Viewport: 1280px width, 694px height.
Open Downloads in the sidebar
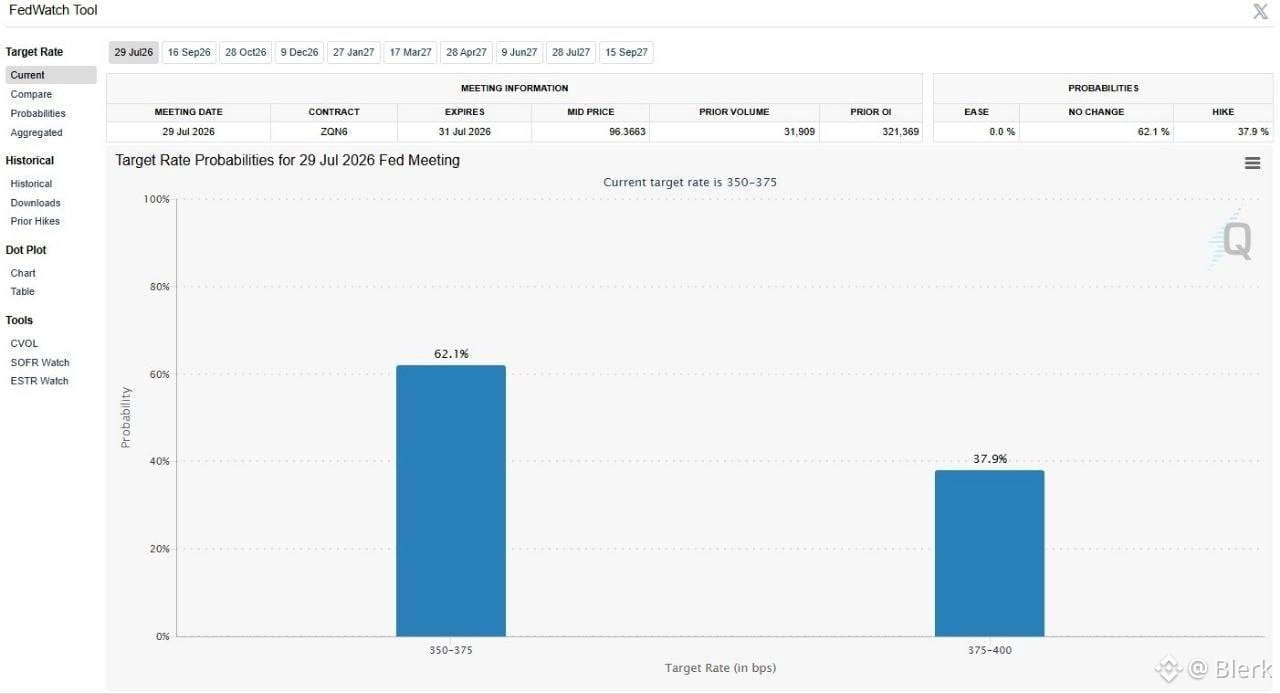tap(35, 203)
